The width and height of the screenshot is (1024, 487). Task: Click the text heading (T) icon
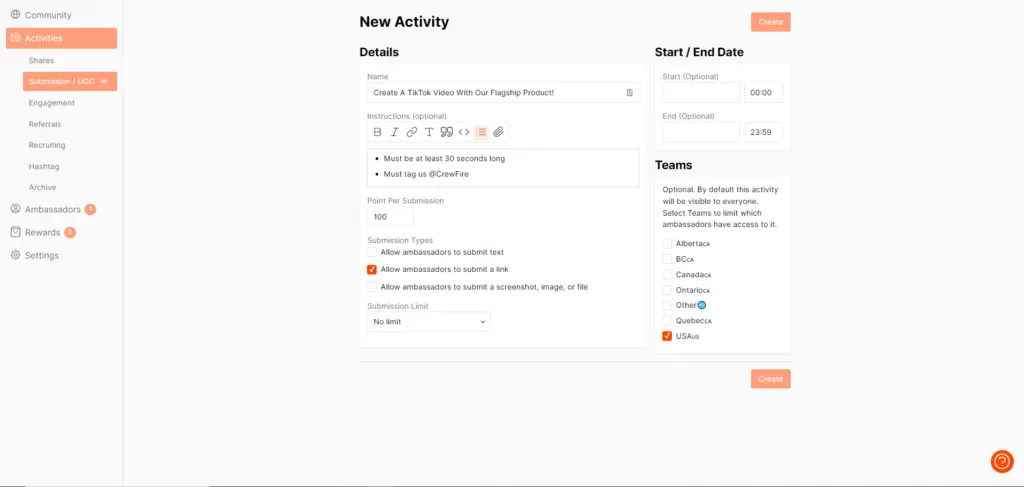[429, 132]
